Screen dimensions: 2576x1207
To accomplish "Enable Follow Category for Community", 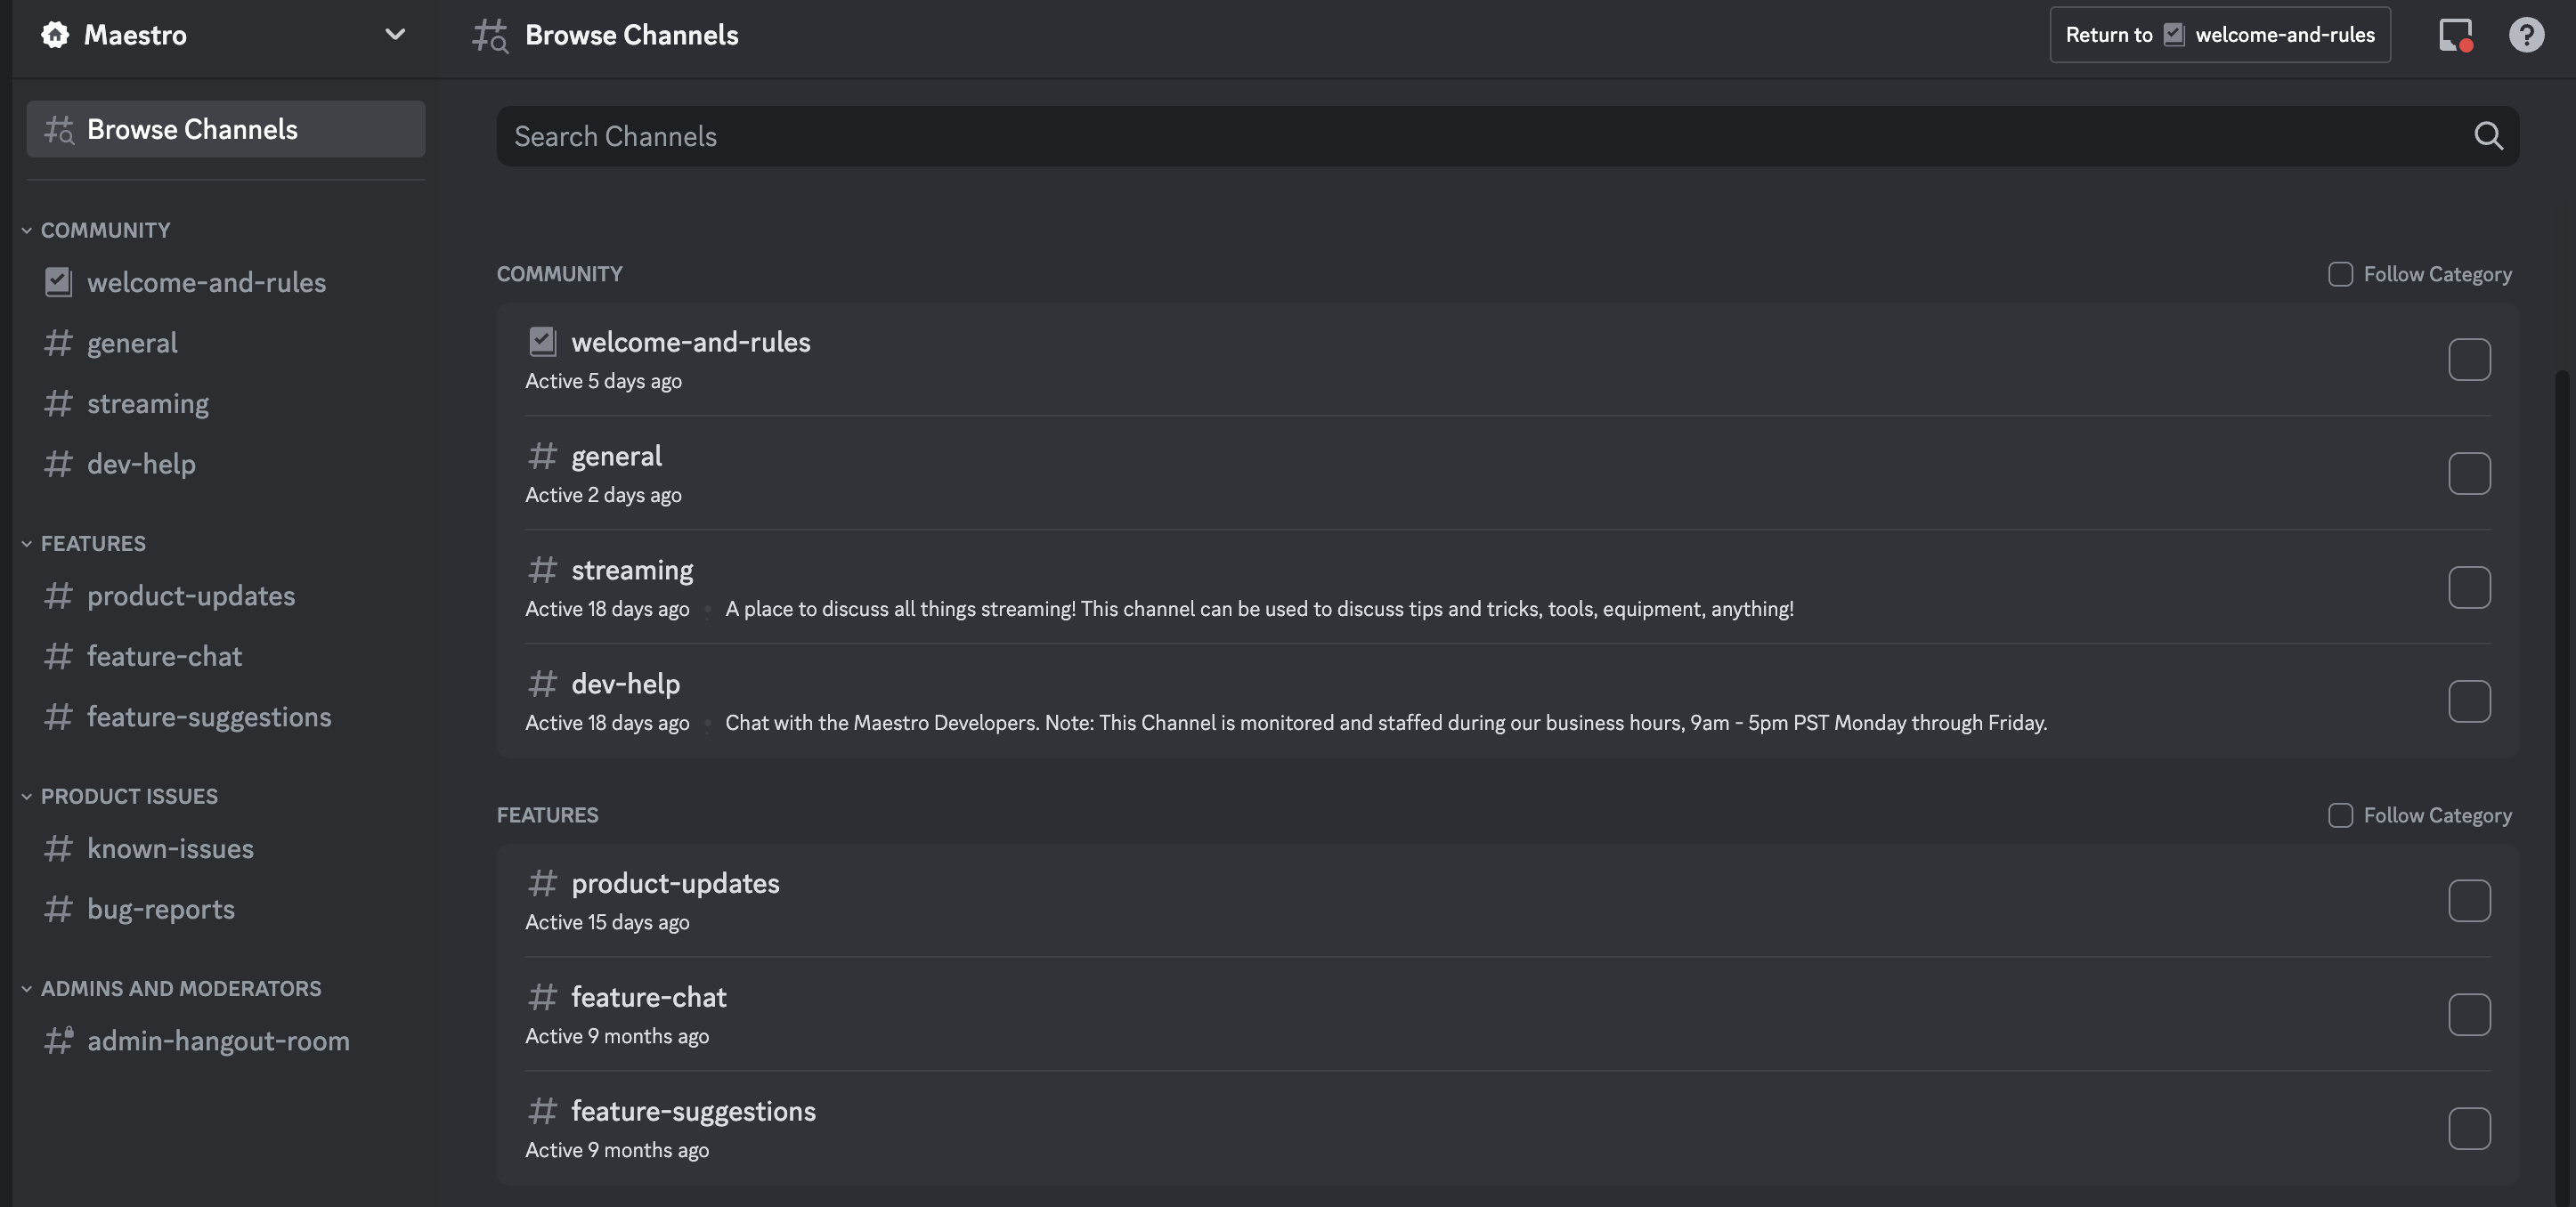I will pos(2340,274).
